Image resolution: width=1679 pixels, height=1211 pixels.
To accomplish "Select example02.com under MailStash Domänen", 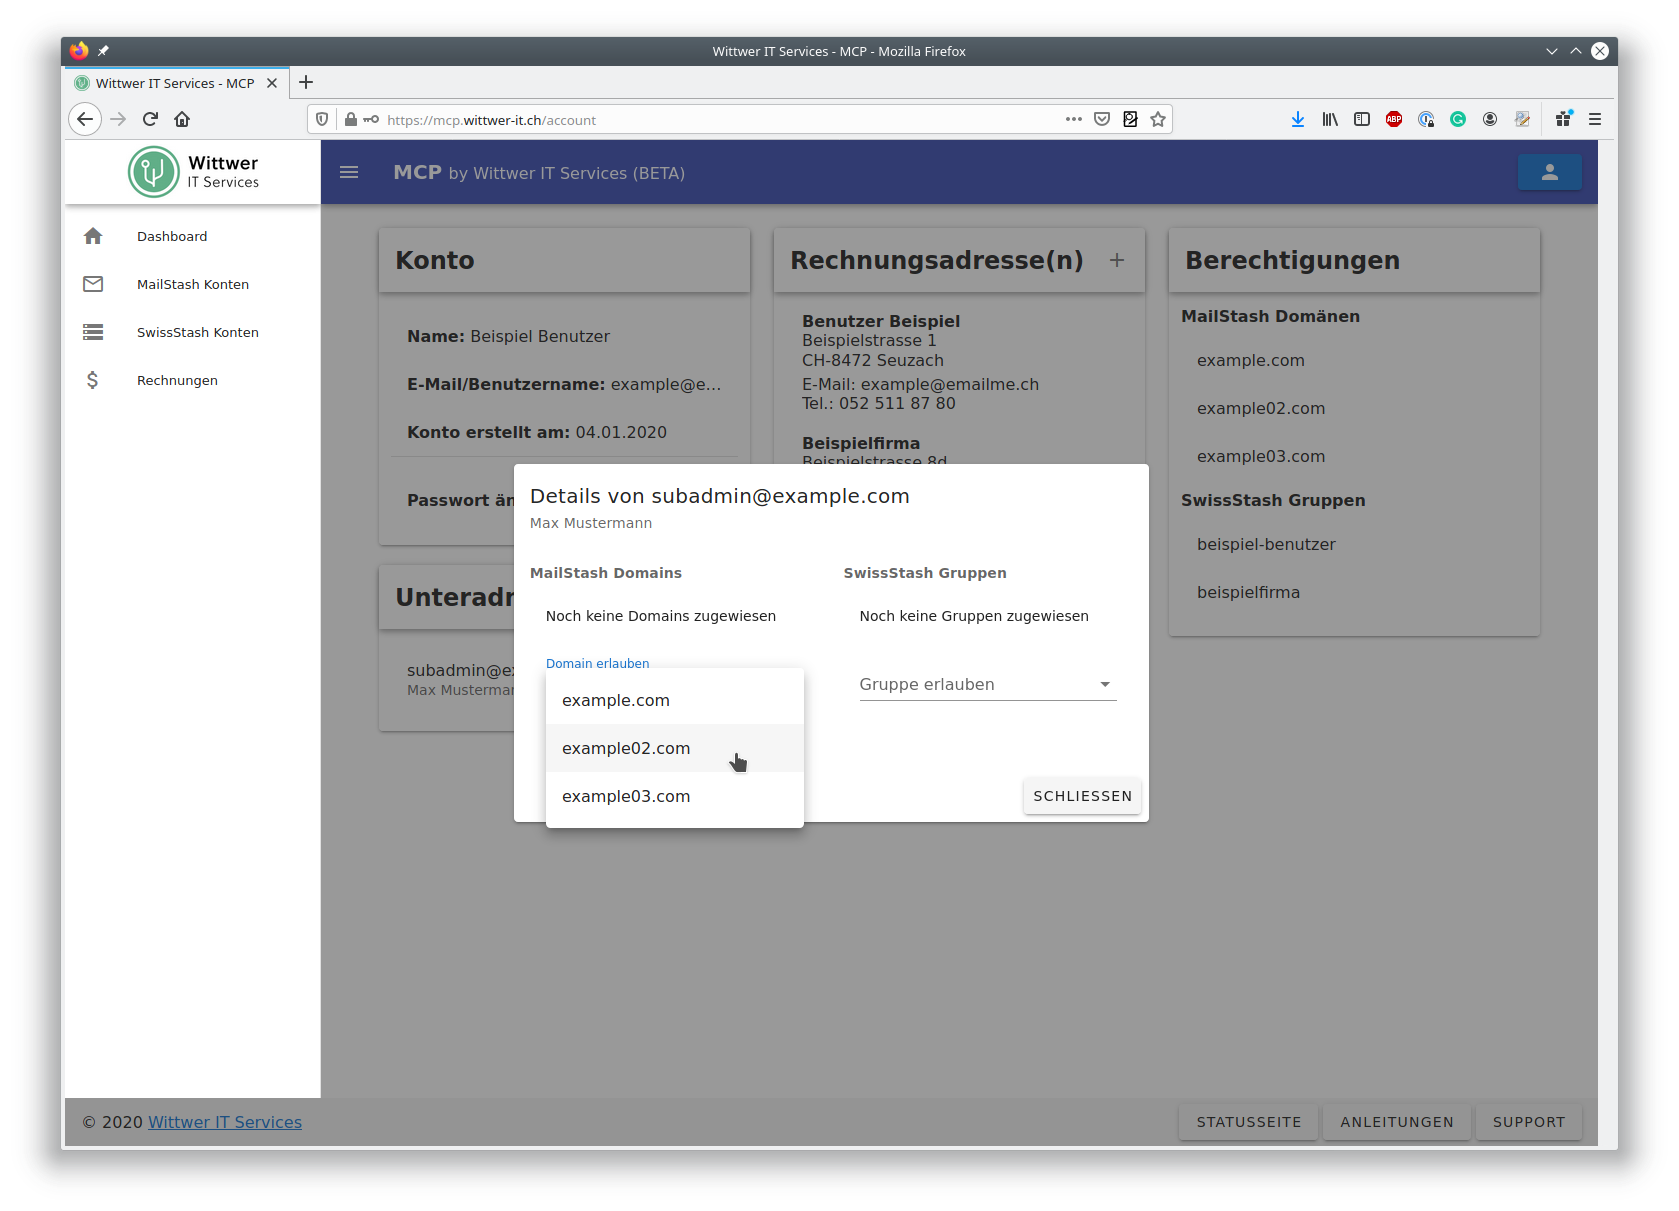I will point(1261,408).
